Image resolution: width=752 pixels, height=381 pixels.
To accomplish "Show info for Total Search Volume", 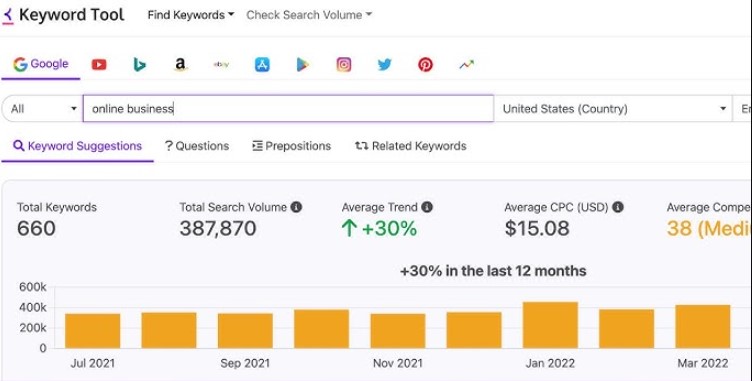I will click(x=296, y=207).
